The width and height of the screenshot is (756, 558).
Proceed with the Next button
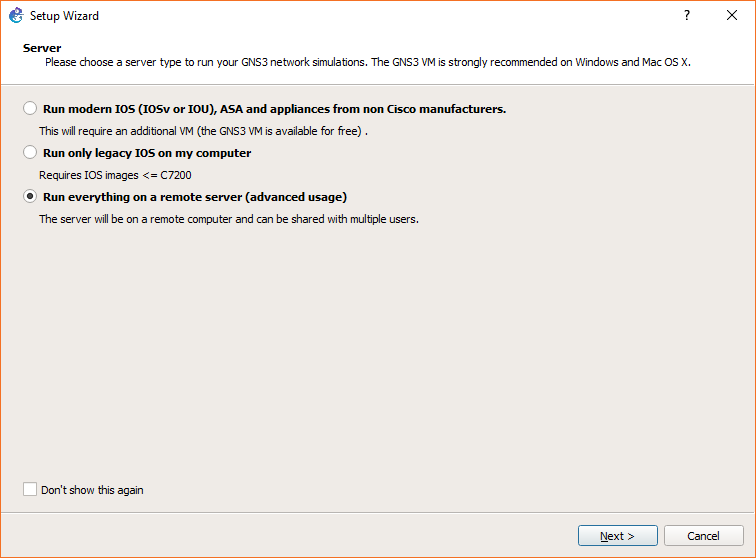pyautogui.click(x=617, y=536)
